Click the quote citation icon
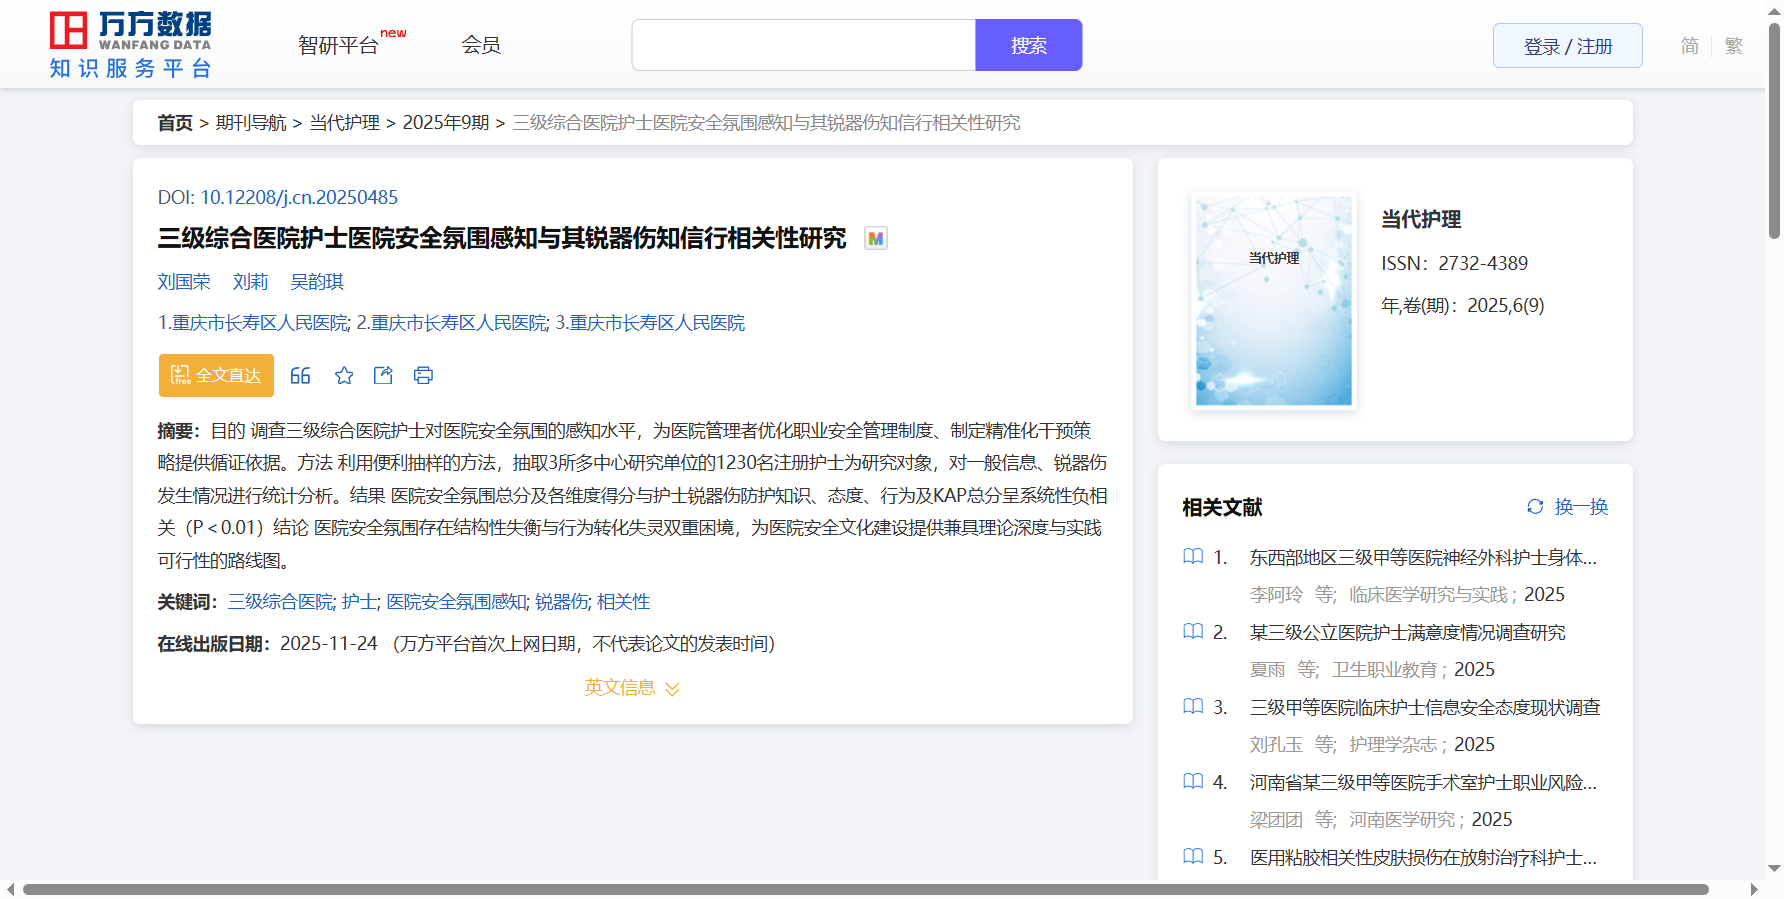 (x=300, y=376)
